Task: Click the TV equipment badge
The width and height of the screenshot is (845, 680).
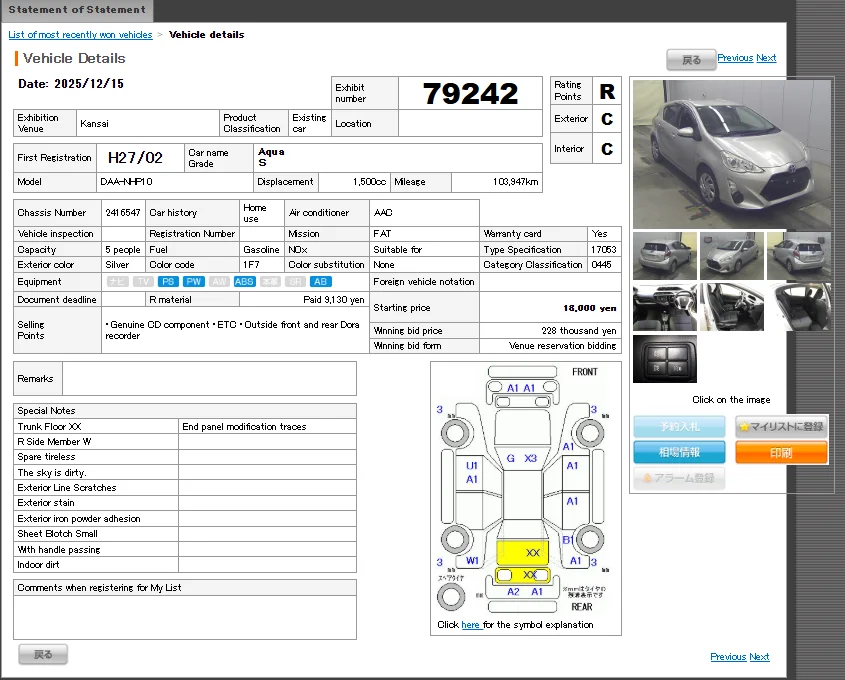Action: [x=143, y=281]
